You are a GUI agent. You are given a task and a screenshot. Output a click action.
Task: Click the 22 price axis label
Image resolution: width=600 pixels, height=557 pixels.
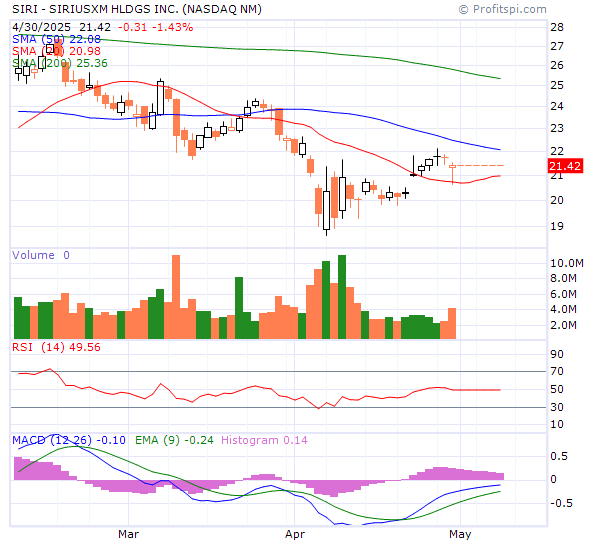click(x=557, y=151)
